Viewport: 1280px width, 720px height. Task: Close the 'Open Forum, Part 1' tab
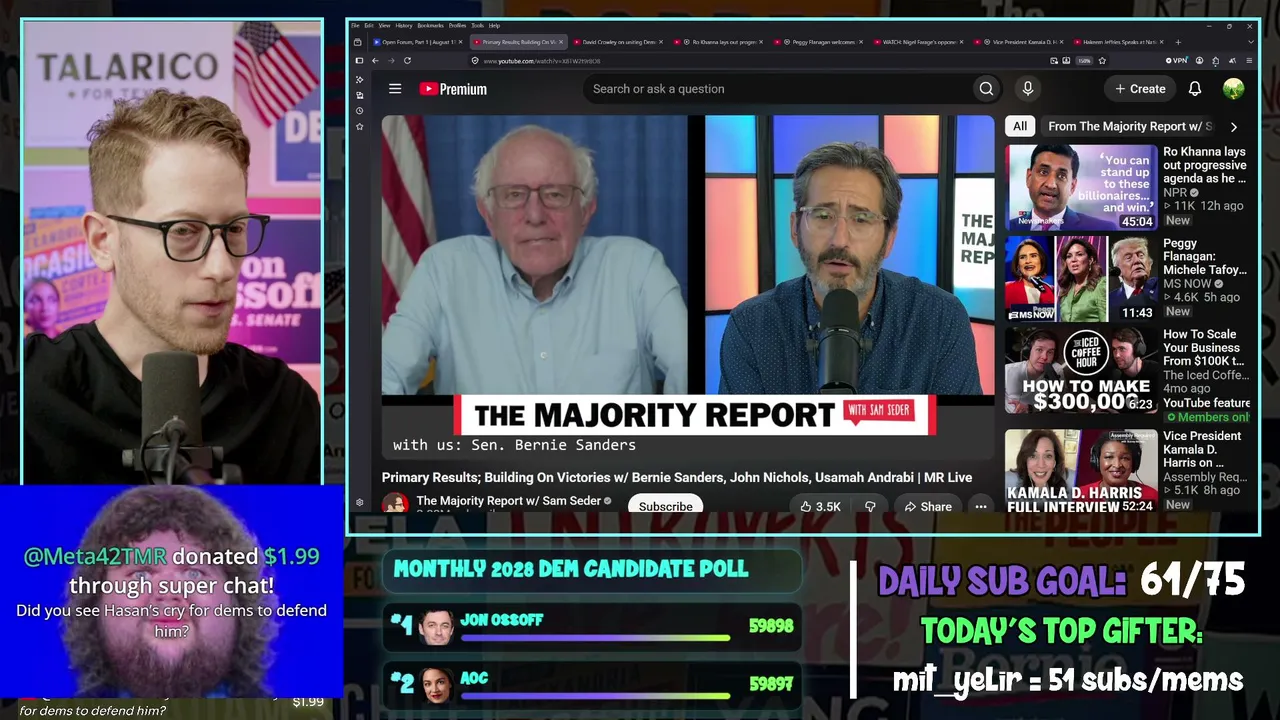460,42
